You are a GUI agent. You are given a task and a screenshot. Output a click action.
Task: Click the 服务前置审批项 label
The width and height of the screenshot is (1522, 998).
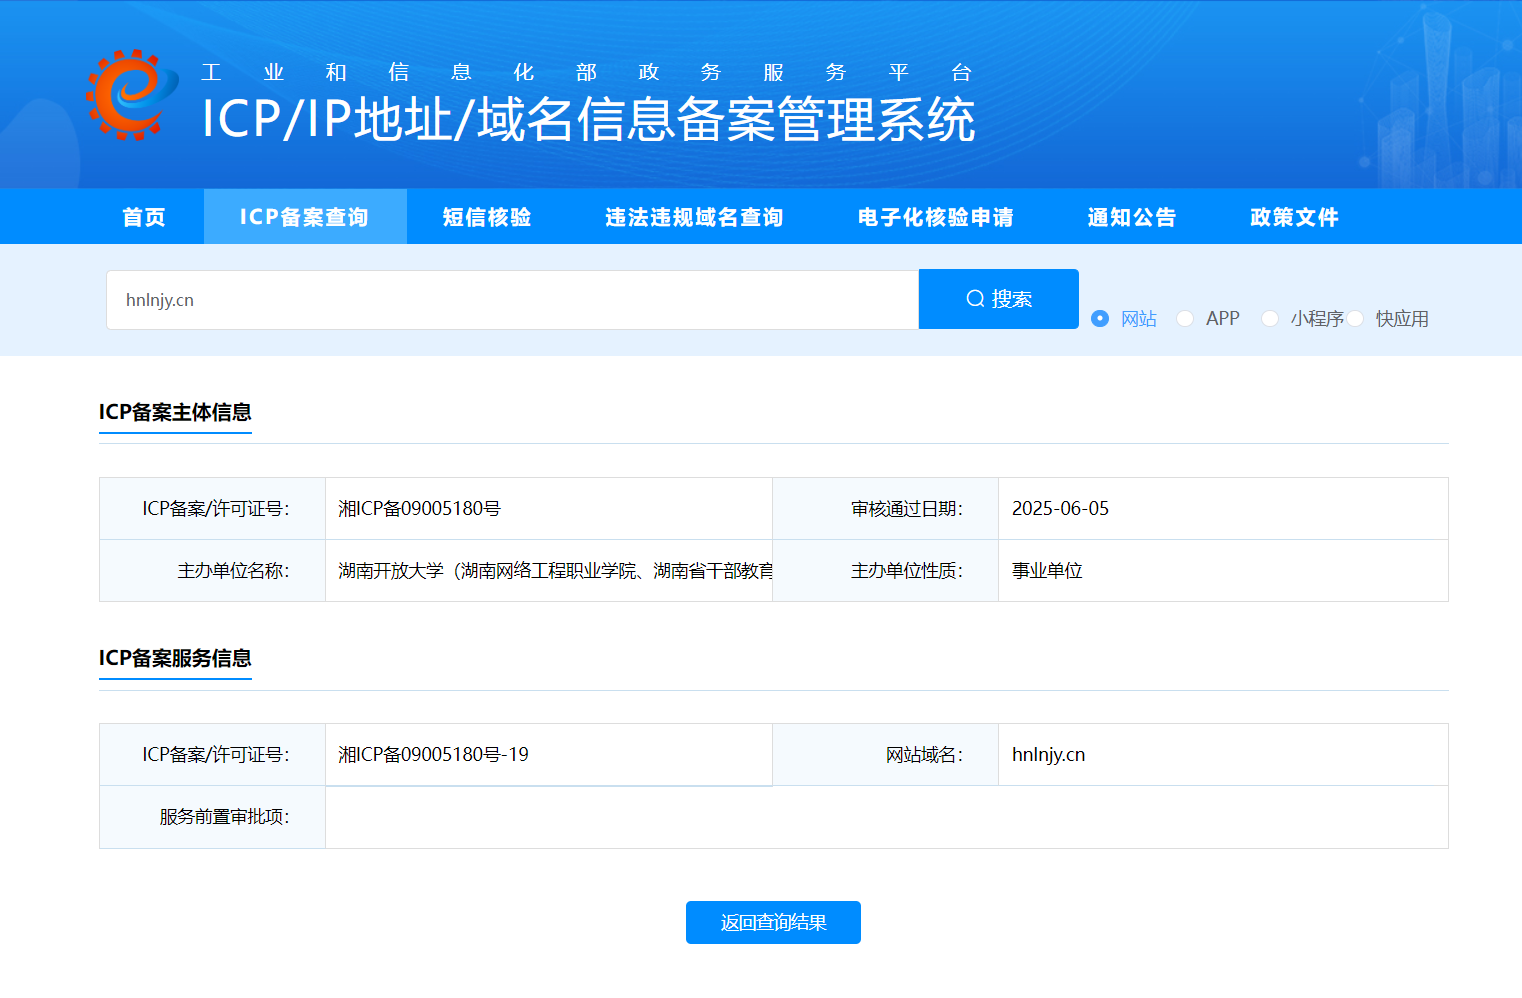point(224,817)
